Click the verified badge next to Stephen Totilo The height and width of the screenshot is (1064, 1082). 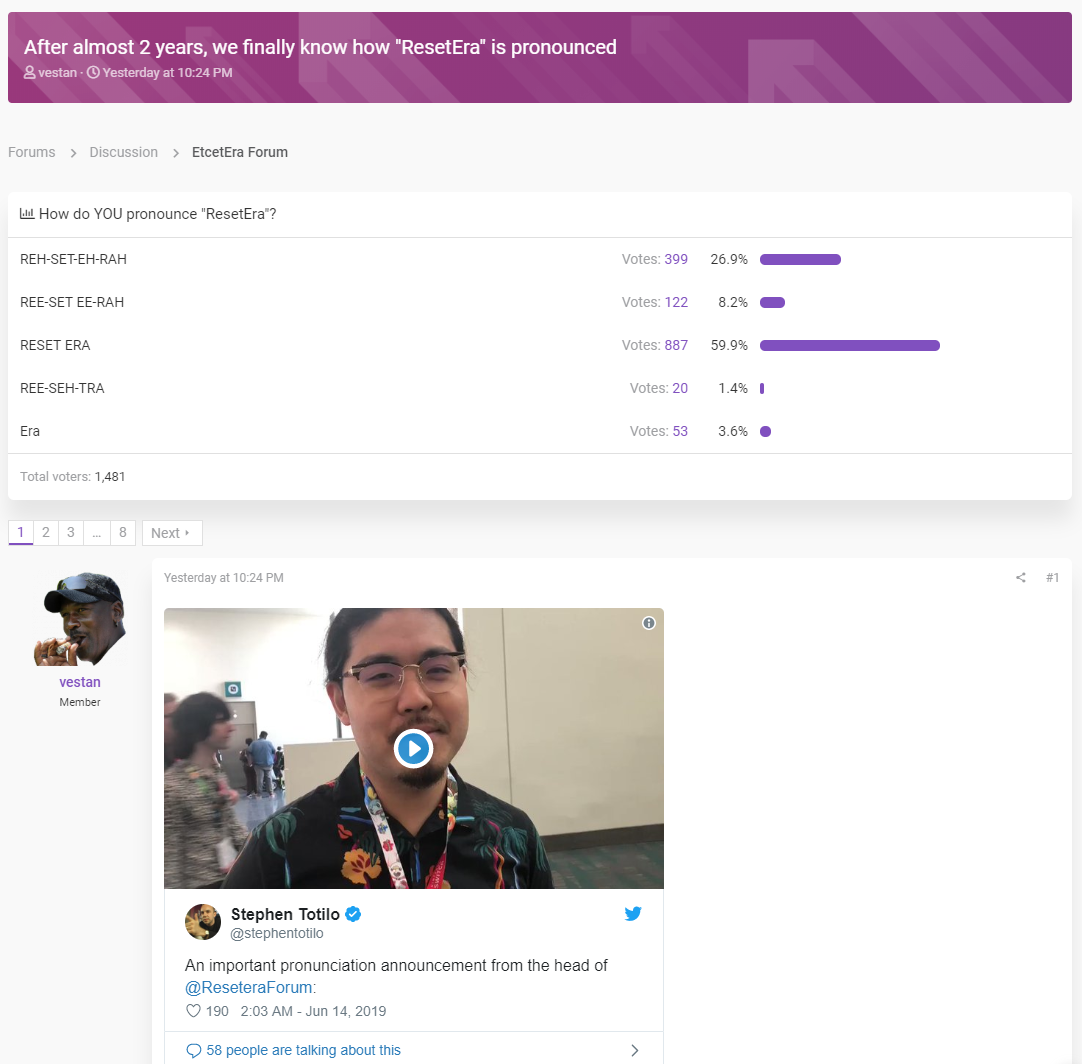[x=353, y=914]
